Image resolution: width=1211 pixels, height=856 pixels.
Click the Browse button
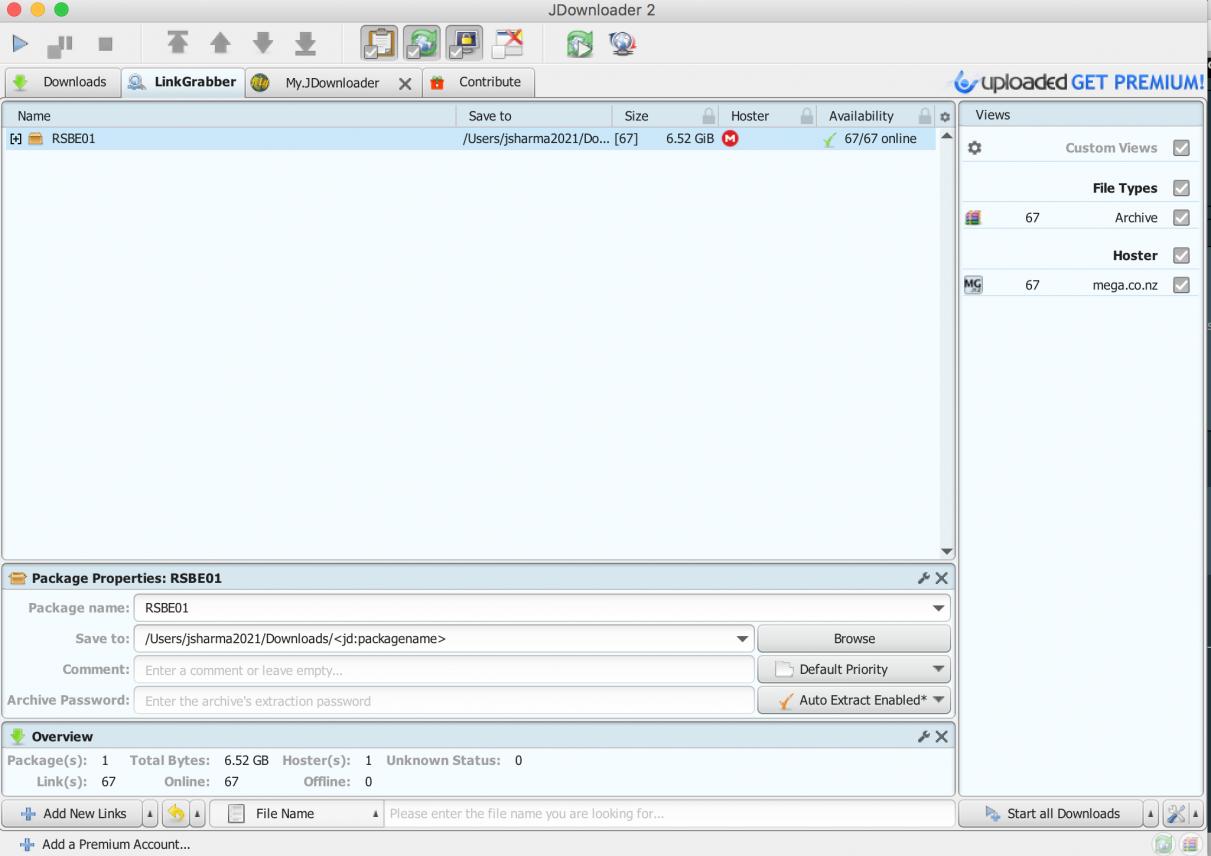click(854, 639)
